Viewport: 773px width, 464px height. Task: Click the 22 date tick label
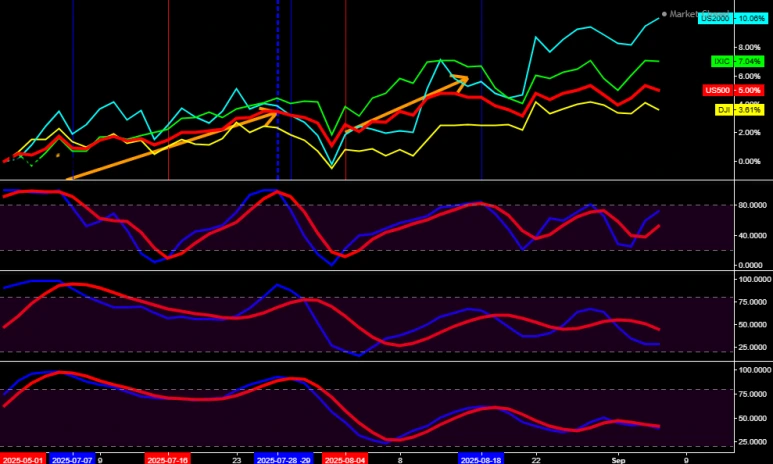(536, 460)
